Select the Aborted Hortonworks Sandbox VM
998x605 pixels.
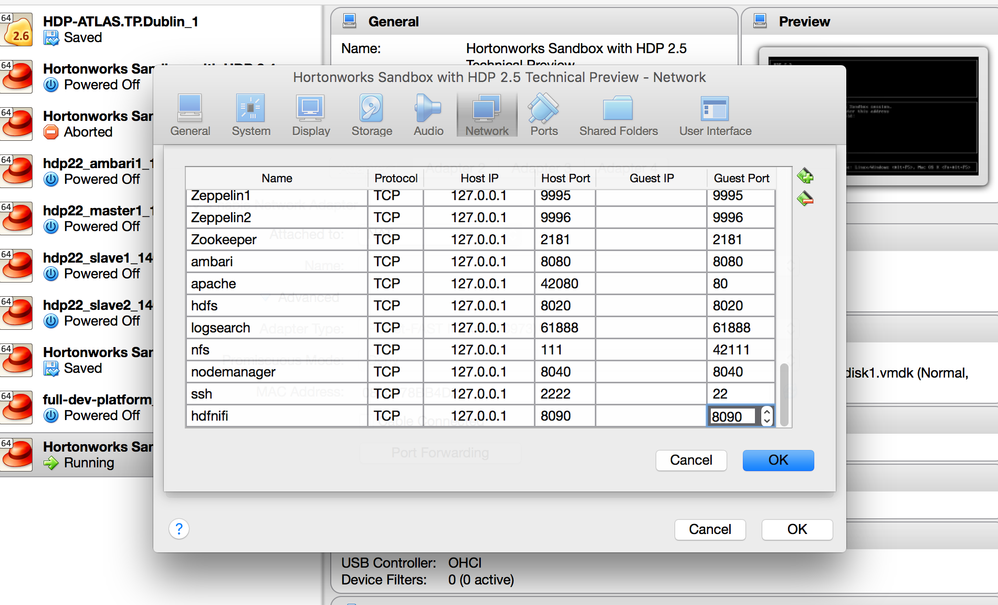click(76, 123)
